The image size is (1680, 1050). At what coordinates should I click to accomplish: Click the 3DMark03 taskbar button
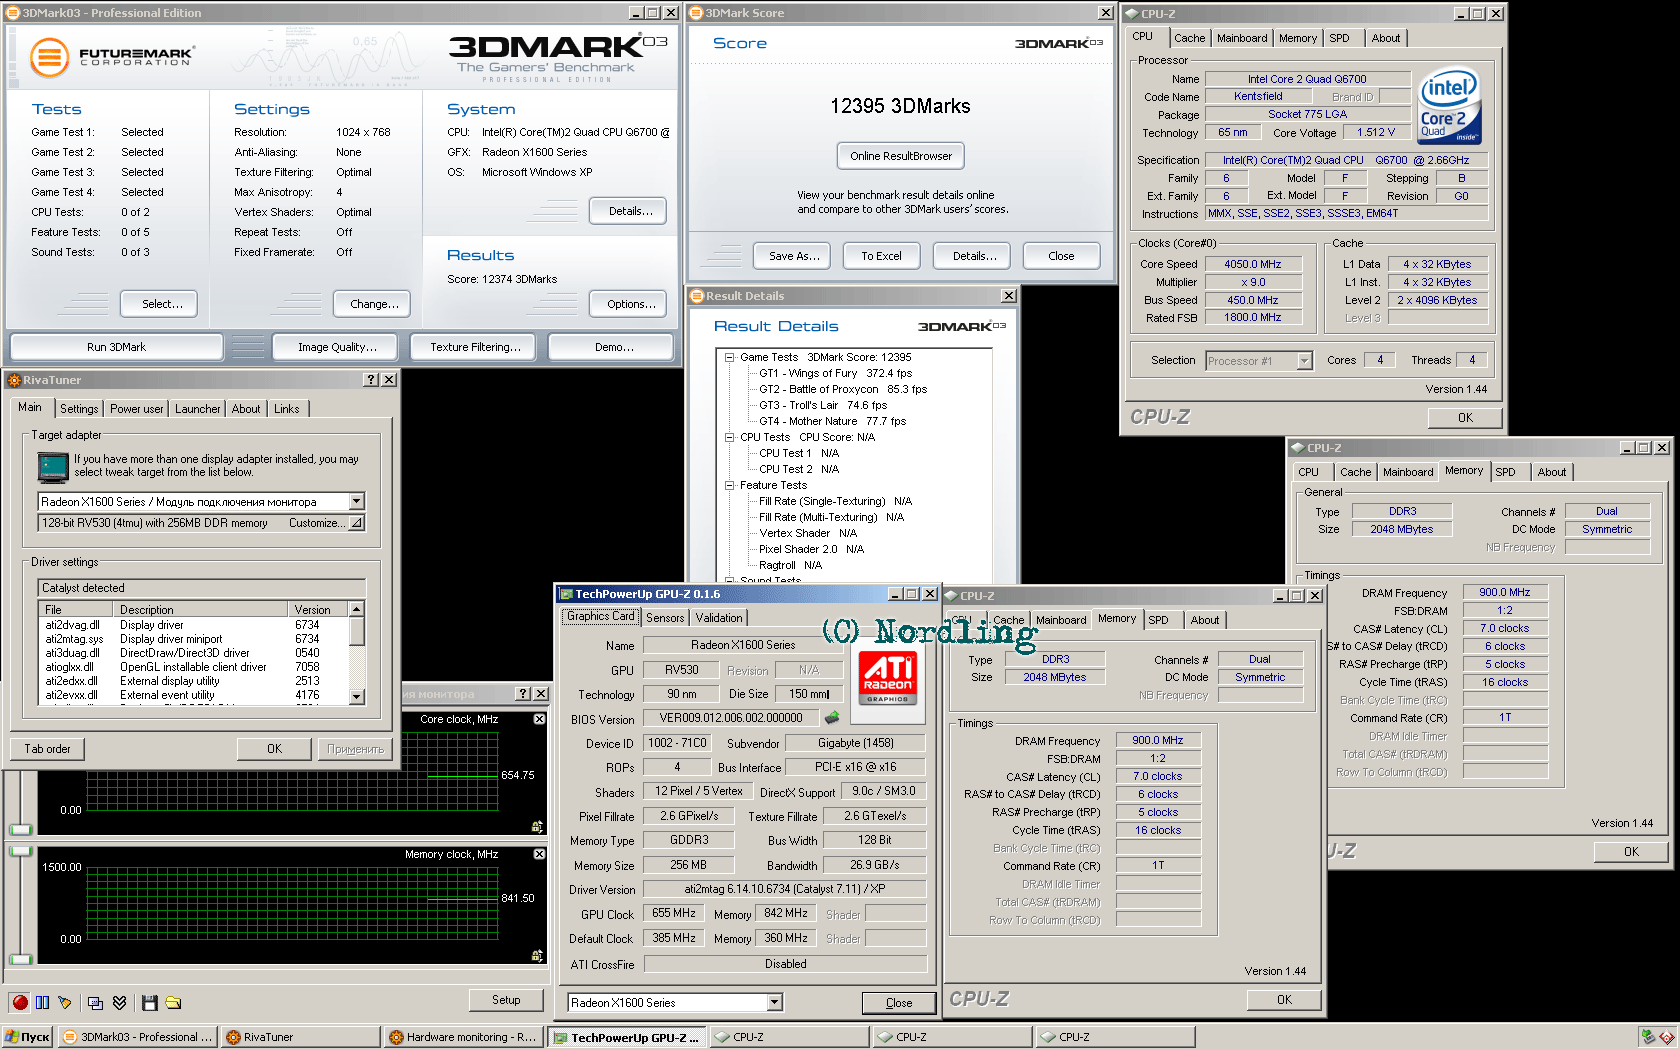[137, 1037]
